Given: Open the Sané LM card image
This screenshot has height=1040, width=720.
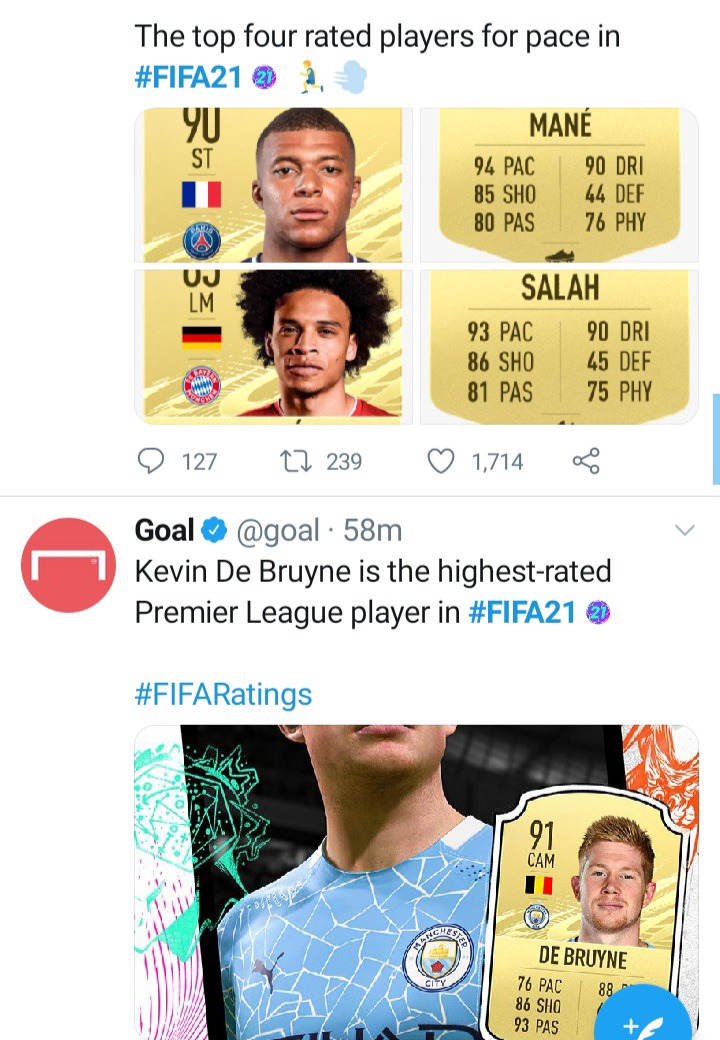Looking at the screenshot, I should coord(273,345).
